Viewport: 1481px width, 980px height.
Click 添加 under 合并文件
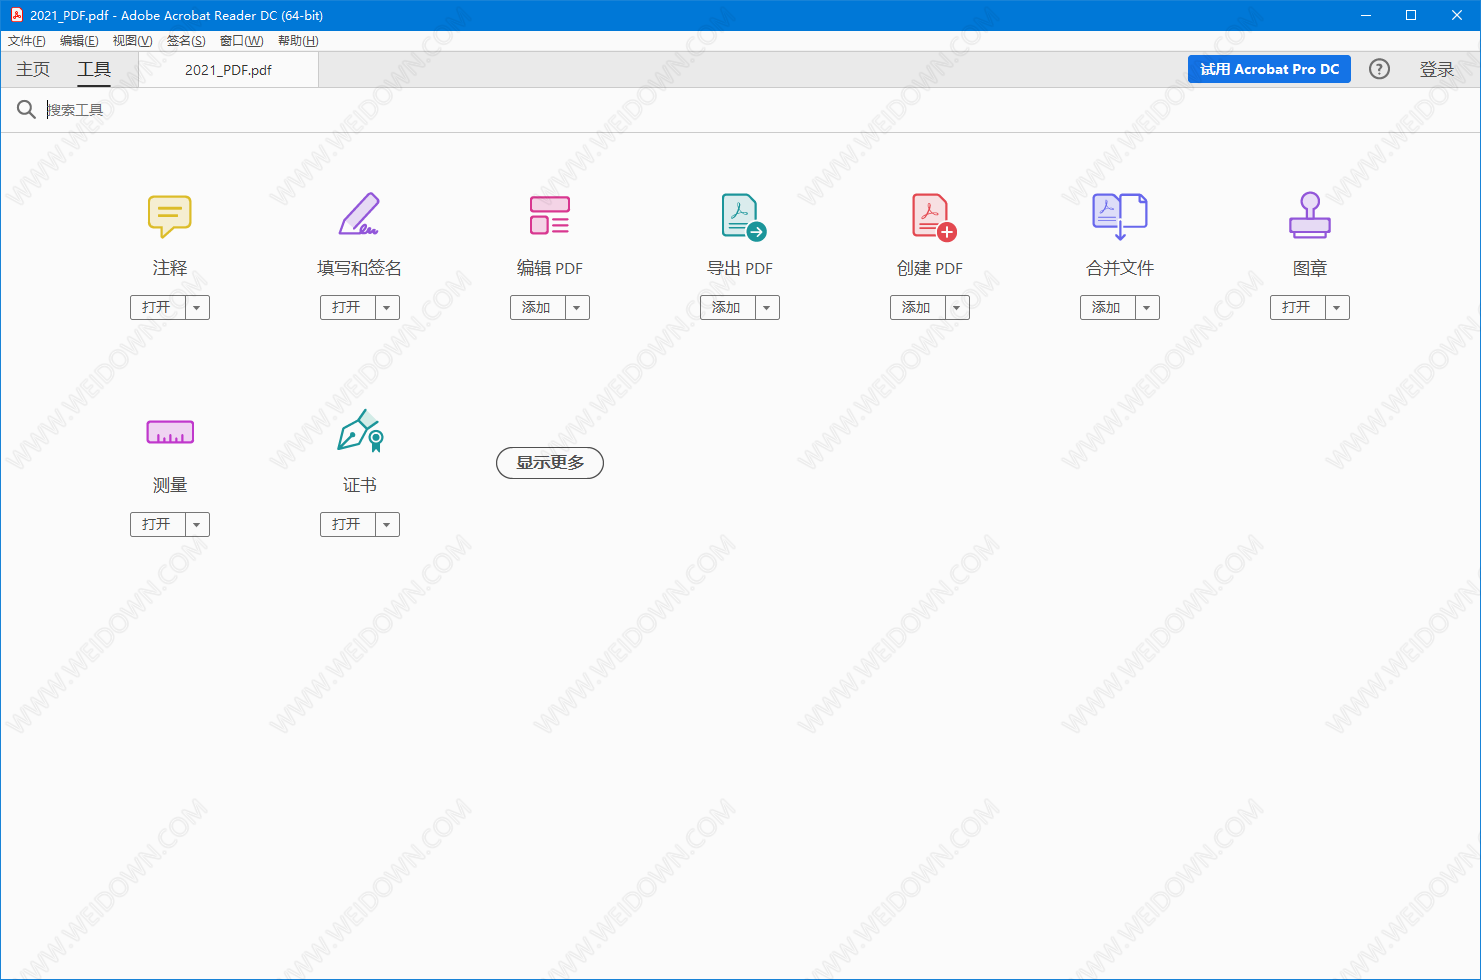click(x=1108, y=308)
